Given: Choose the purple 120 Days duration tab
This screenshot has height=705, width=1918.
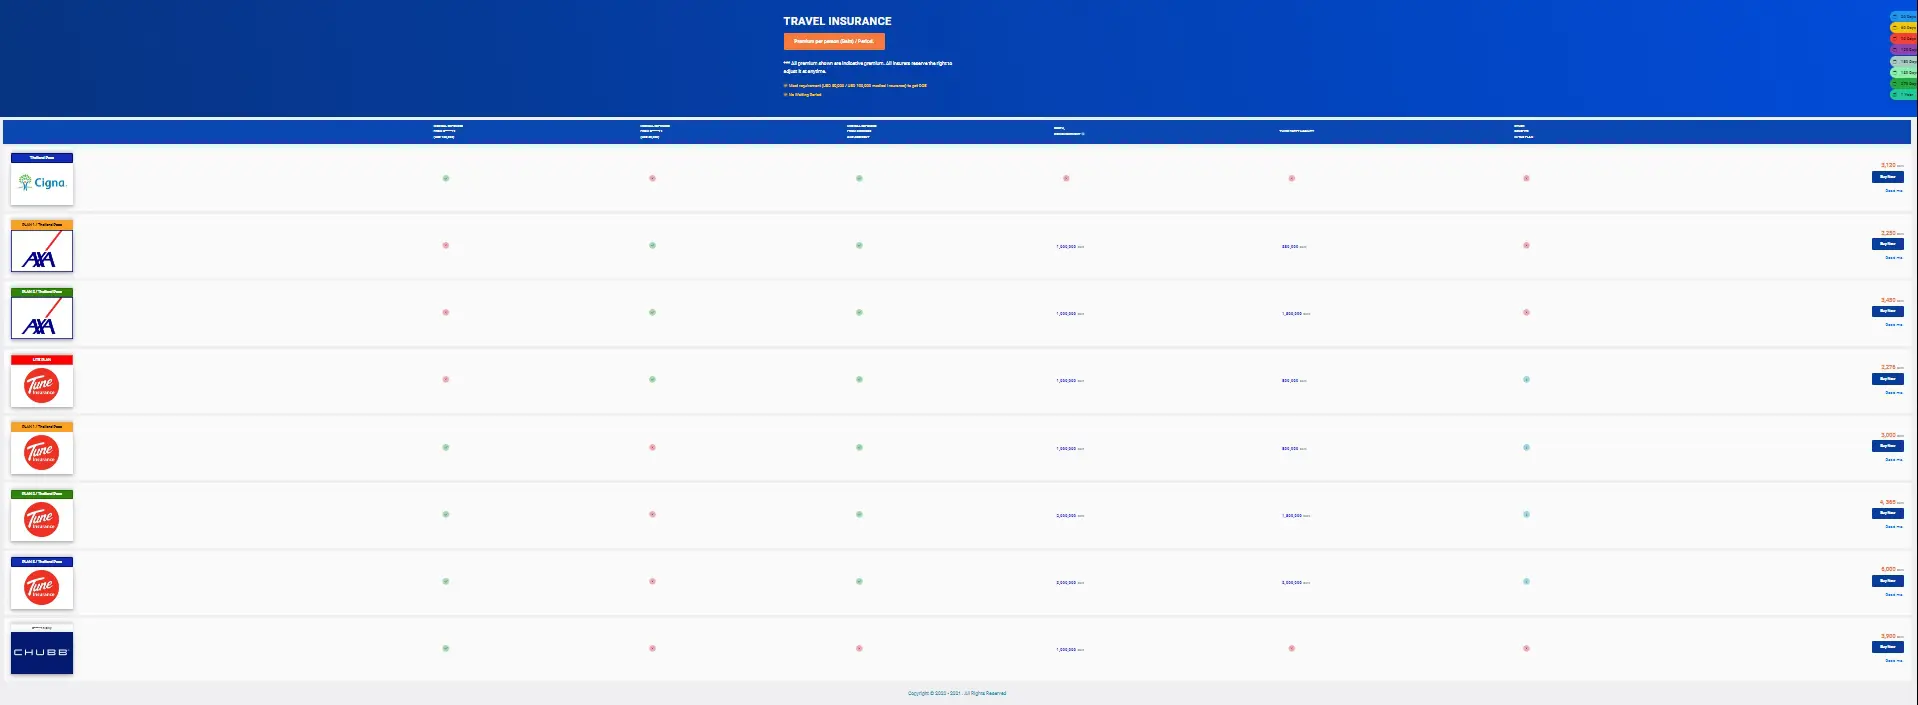Looking at the screenshot, I should (x=1903, y=49).
